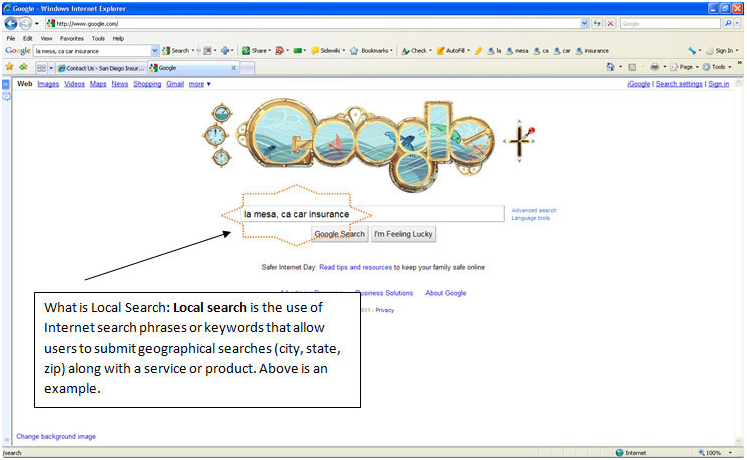
Task: Close the Google tab with its X
Action: (233, 68)
